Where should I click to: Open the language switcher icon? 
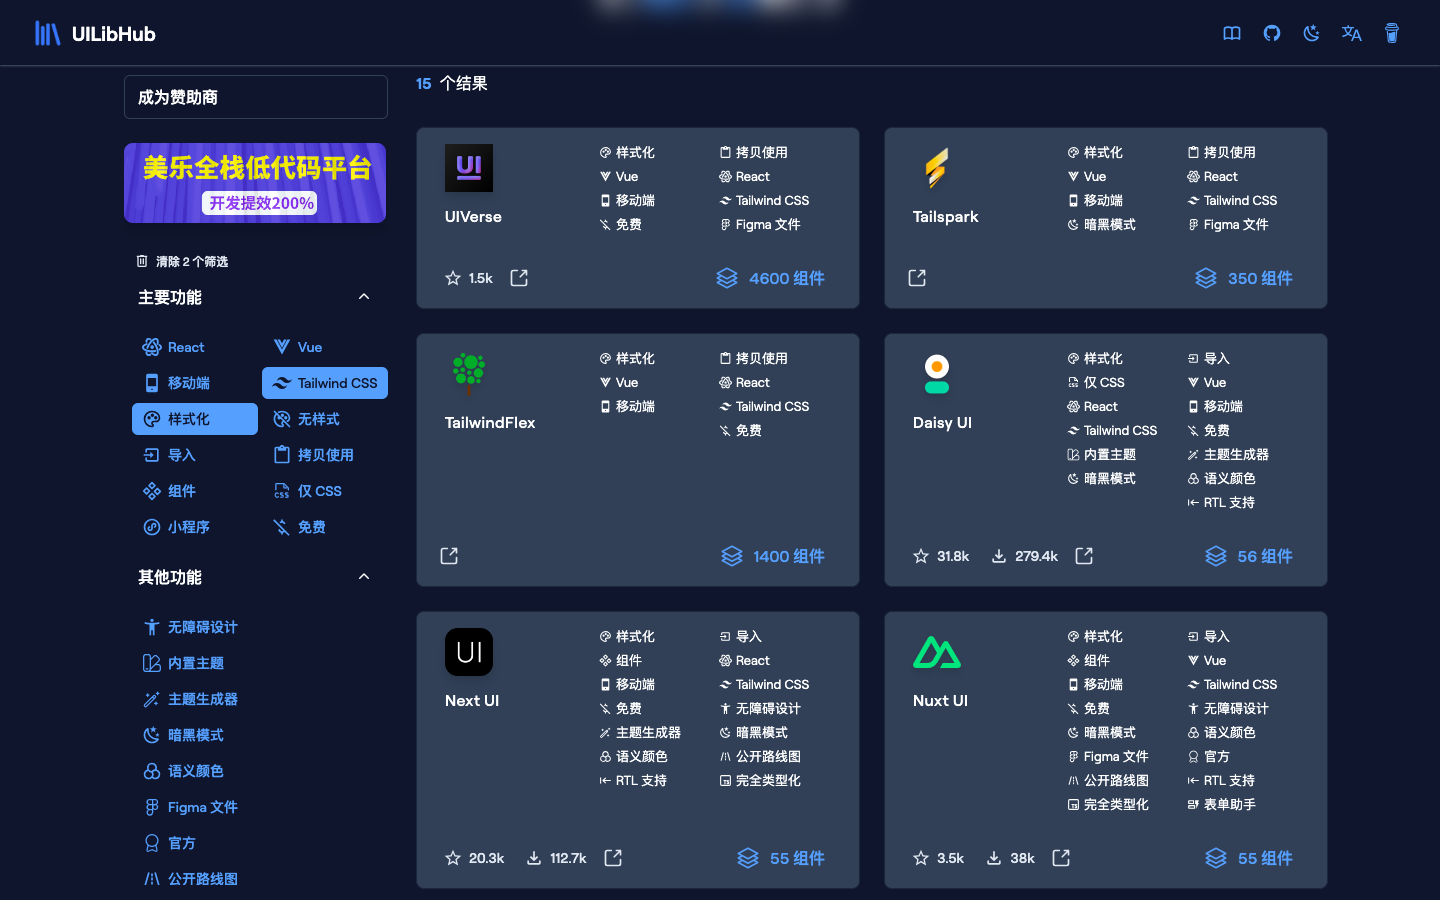click(x=1351, y=33)
